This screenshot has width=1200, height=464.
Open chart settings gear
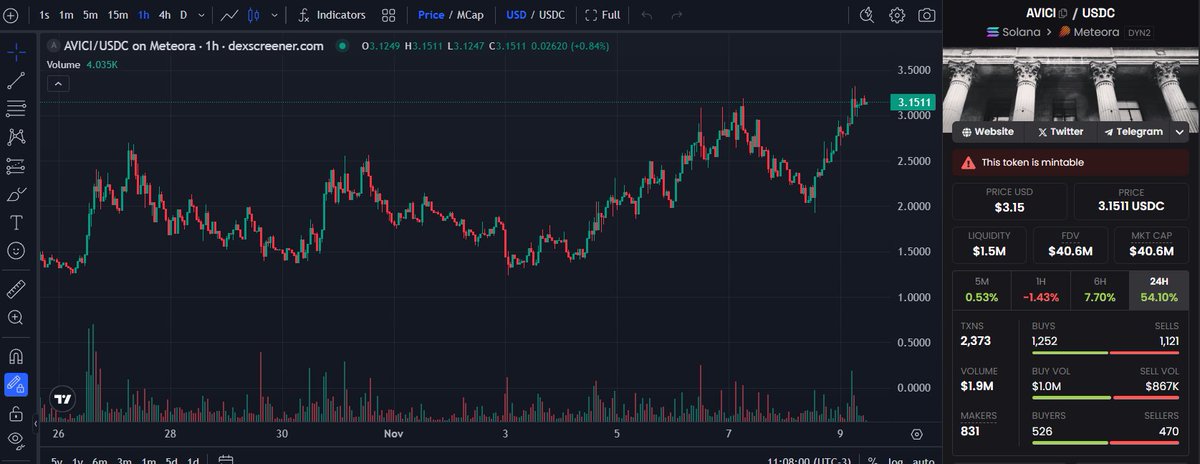tap(897, 15)
